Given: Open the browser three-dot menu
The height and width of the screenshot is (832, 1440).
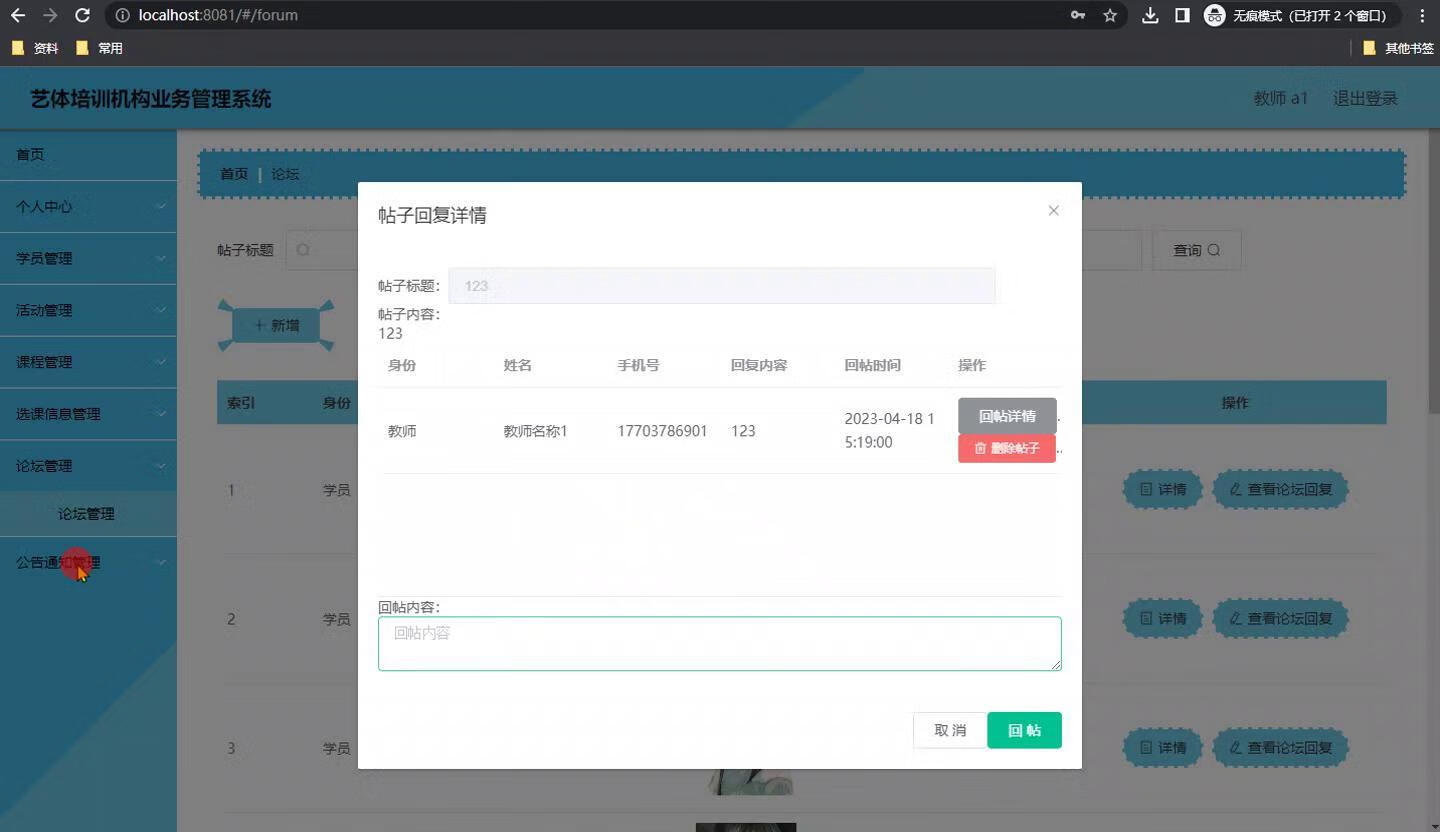Looking at the screenshot, I should point(1422,15).
